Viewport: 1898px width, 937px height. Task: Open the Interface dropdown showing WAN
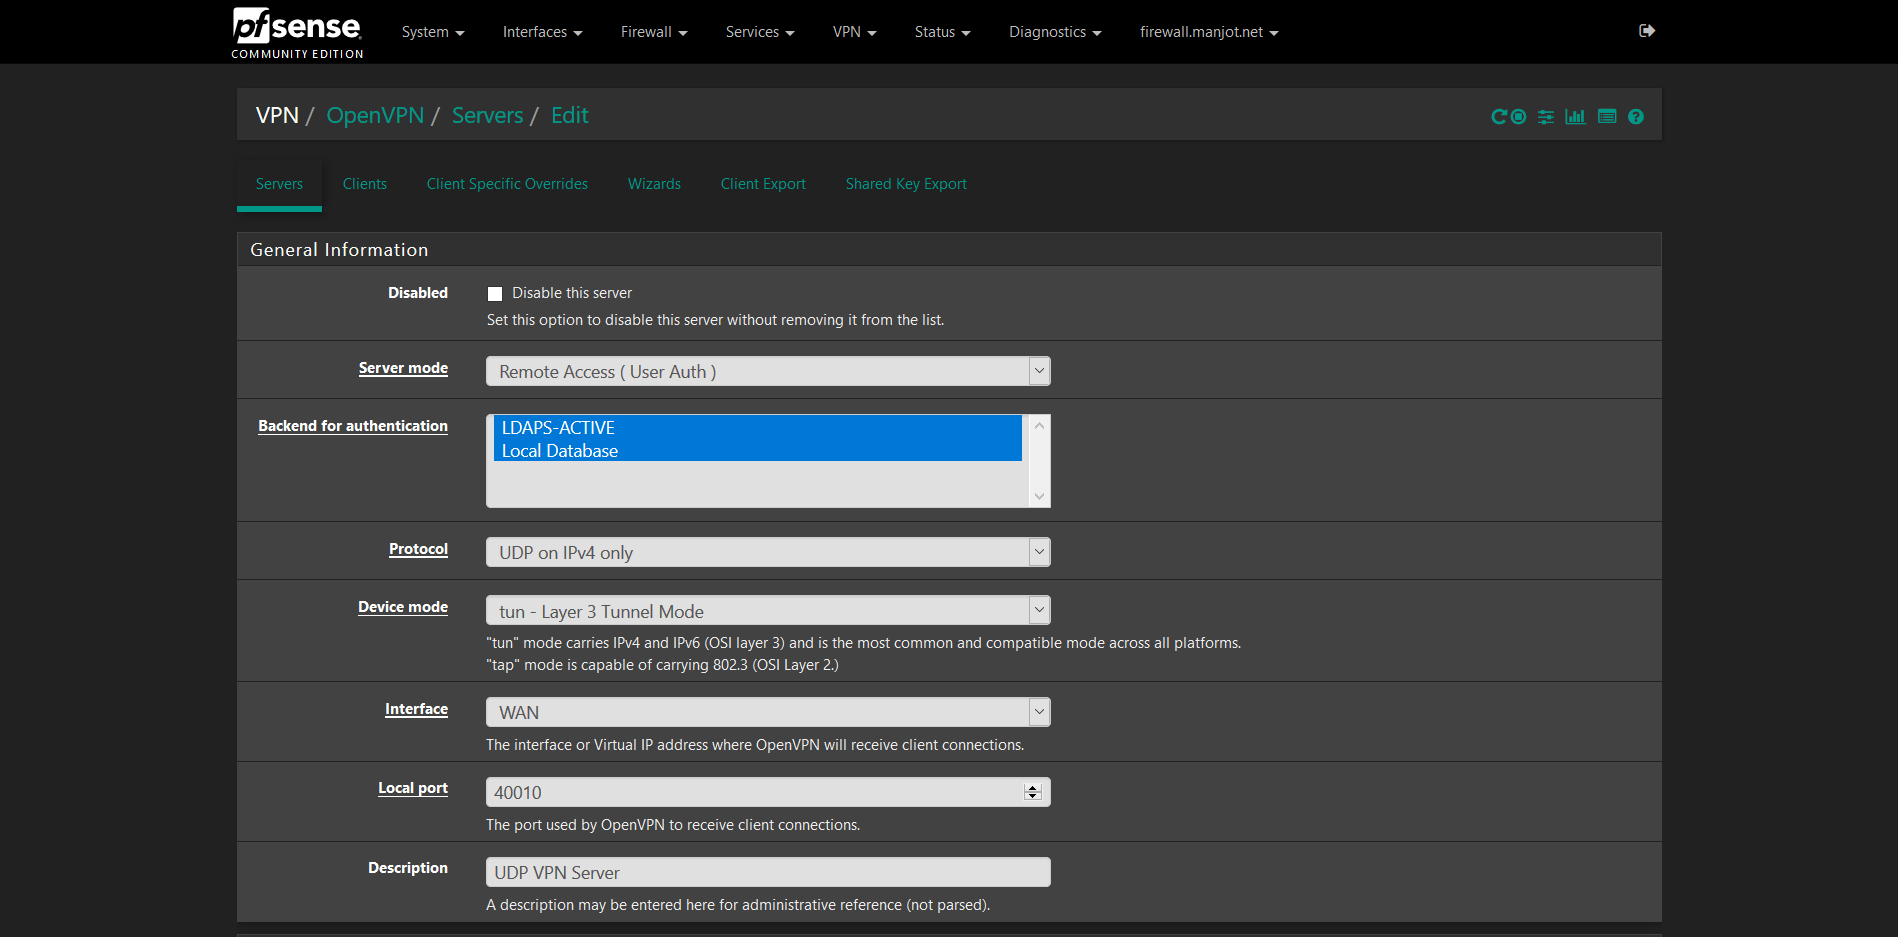768,712
